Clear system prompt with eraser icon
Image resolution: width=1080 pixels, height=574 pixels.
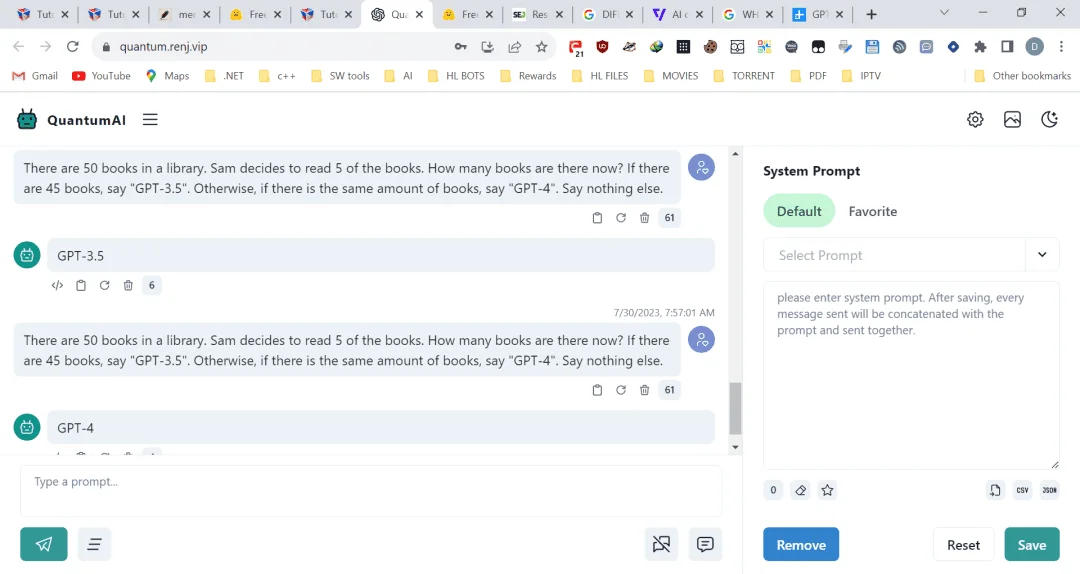[800, 490]
